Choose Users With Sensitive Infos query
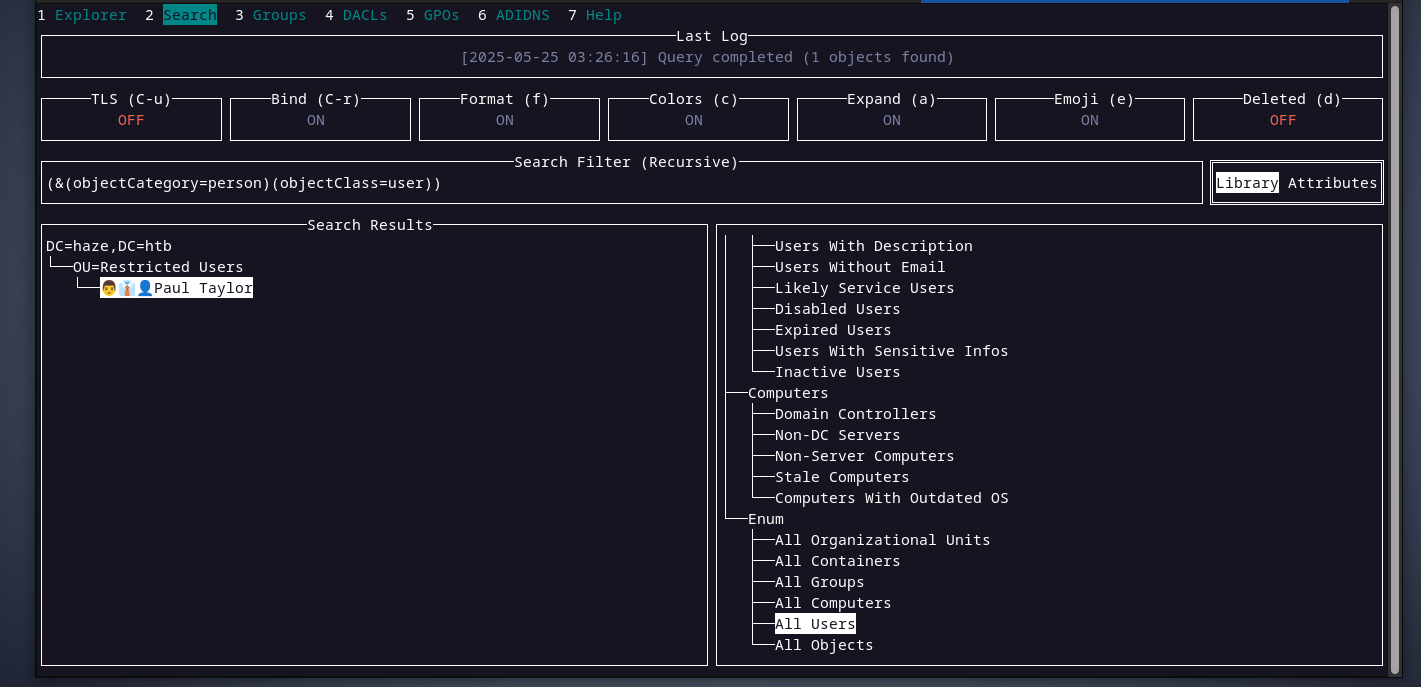 click(x=891, y=351)
